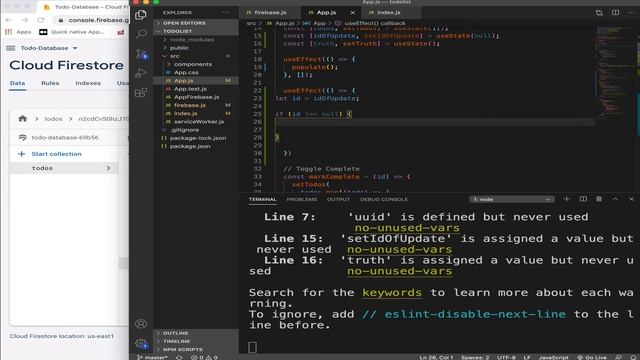Viewport: 640px width, 360px height.
Task: Kill terminal with trash icon
Action: tap(599, 199)
